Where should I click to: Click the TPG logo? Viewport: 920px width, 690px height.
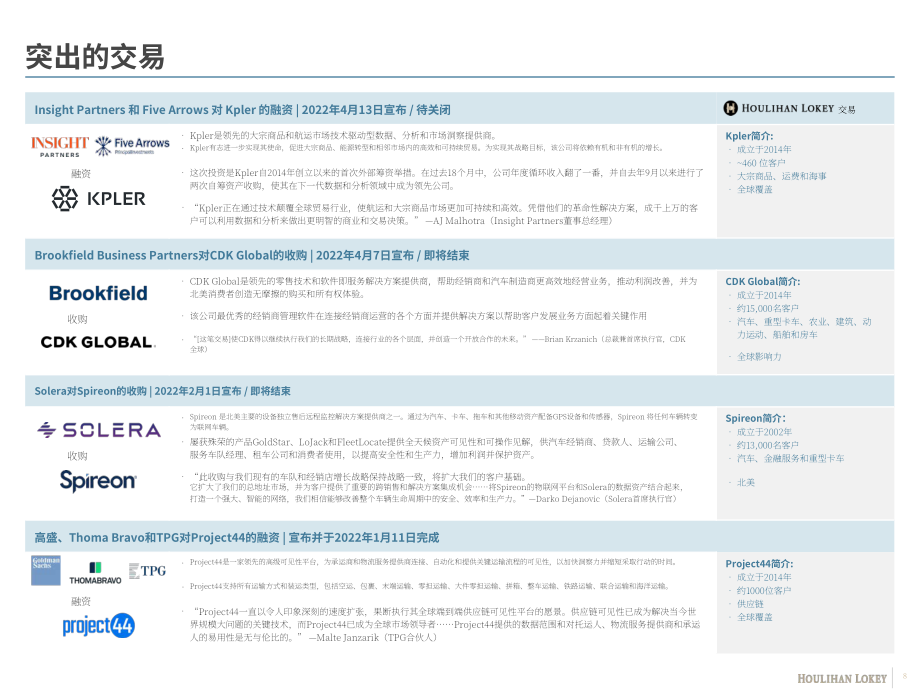(x=147, y=571)
